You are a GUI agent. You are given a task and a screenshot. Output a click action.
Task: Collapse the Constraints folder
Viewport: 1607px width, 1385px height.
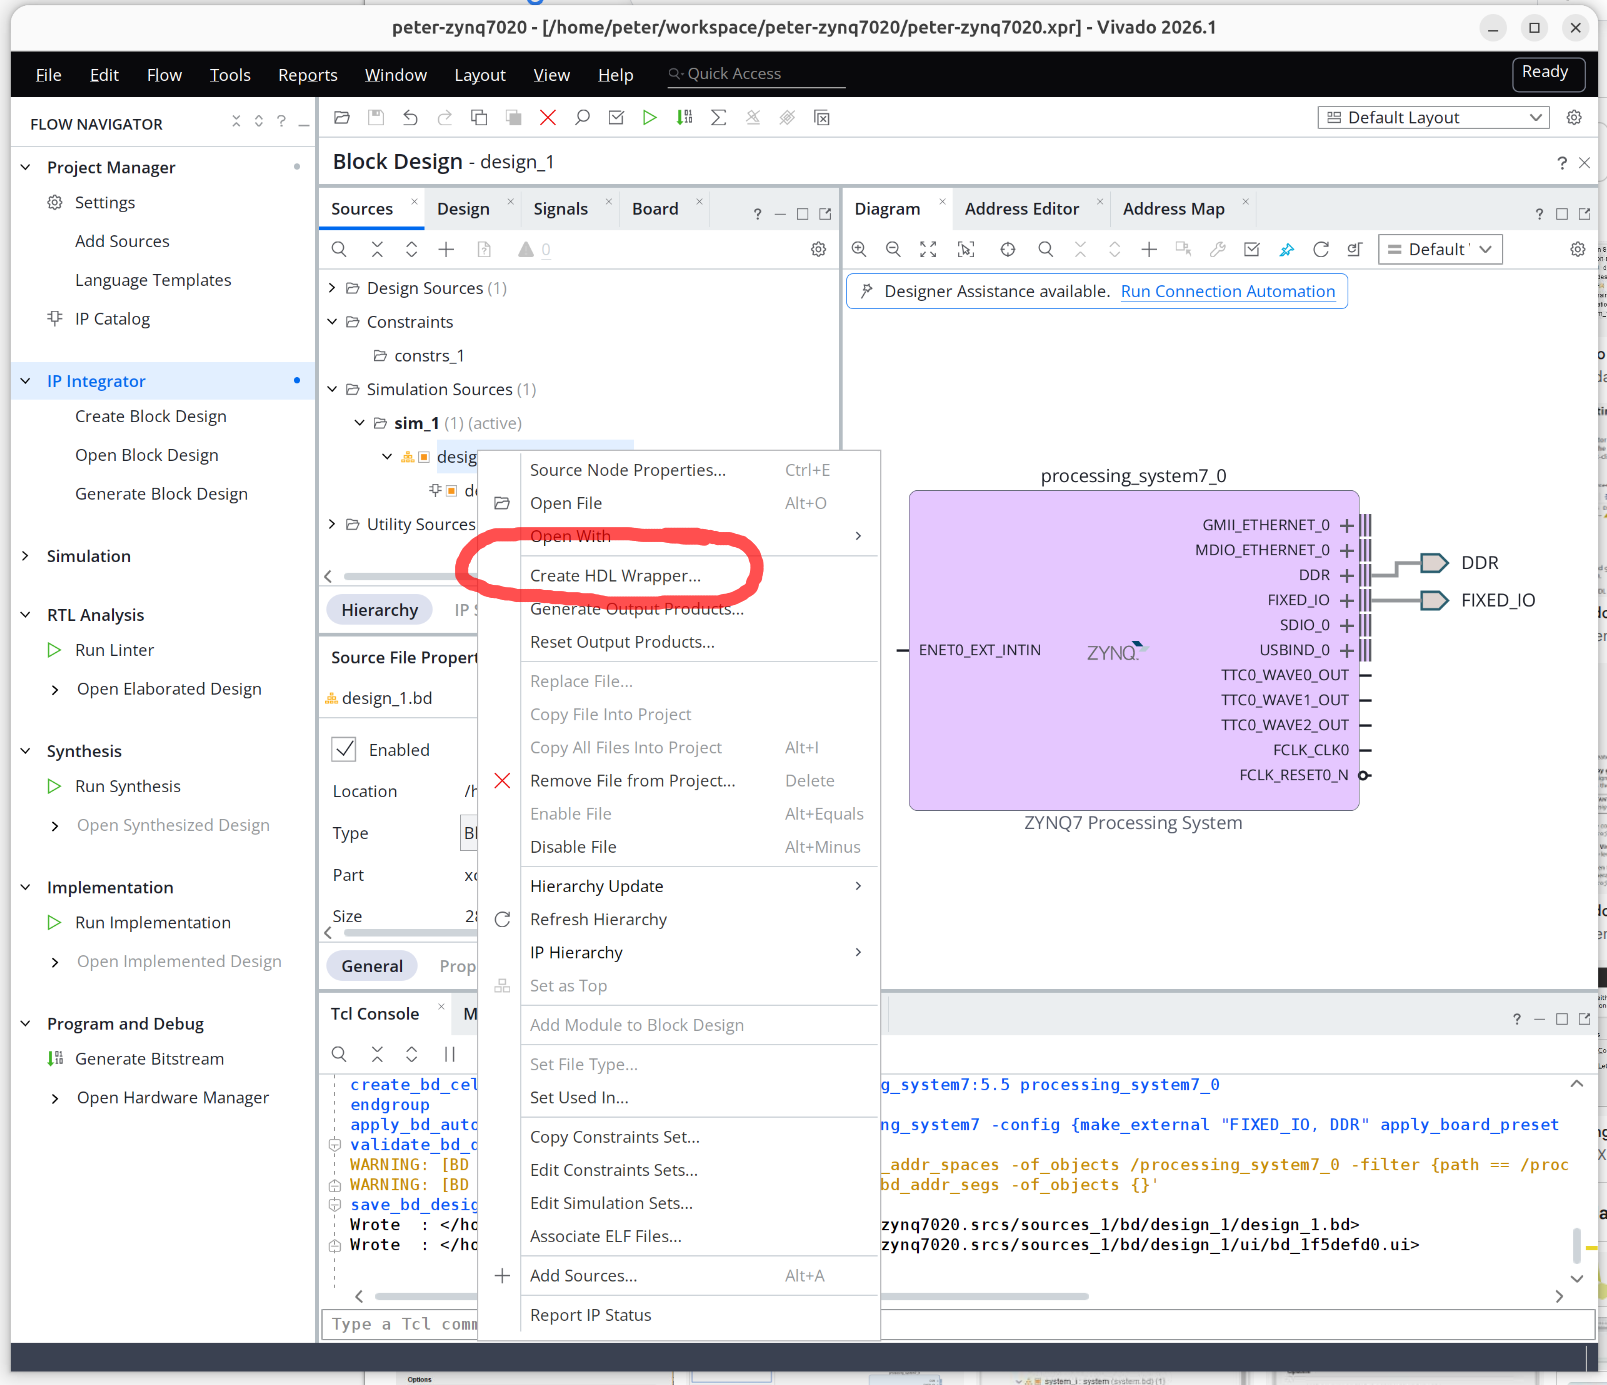pyautogui.click(x=332, y=322)
